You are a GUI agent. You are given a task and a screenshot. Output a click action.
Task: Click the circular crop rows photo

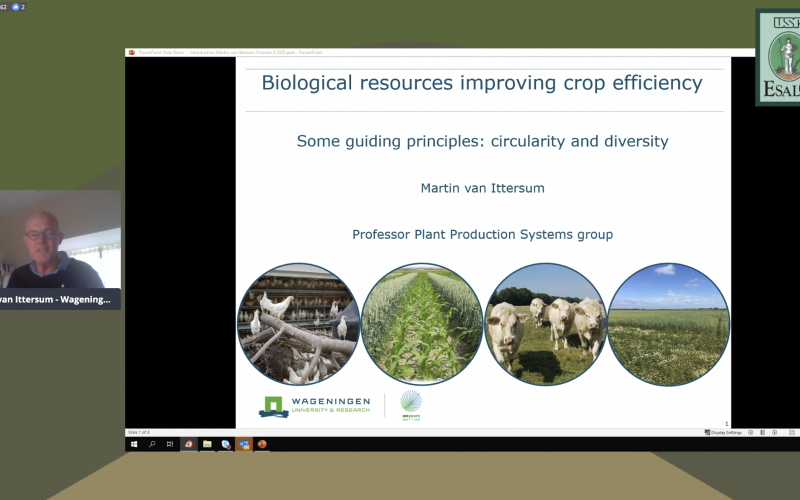(x=422, y=324)
